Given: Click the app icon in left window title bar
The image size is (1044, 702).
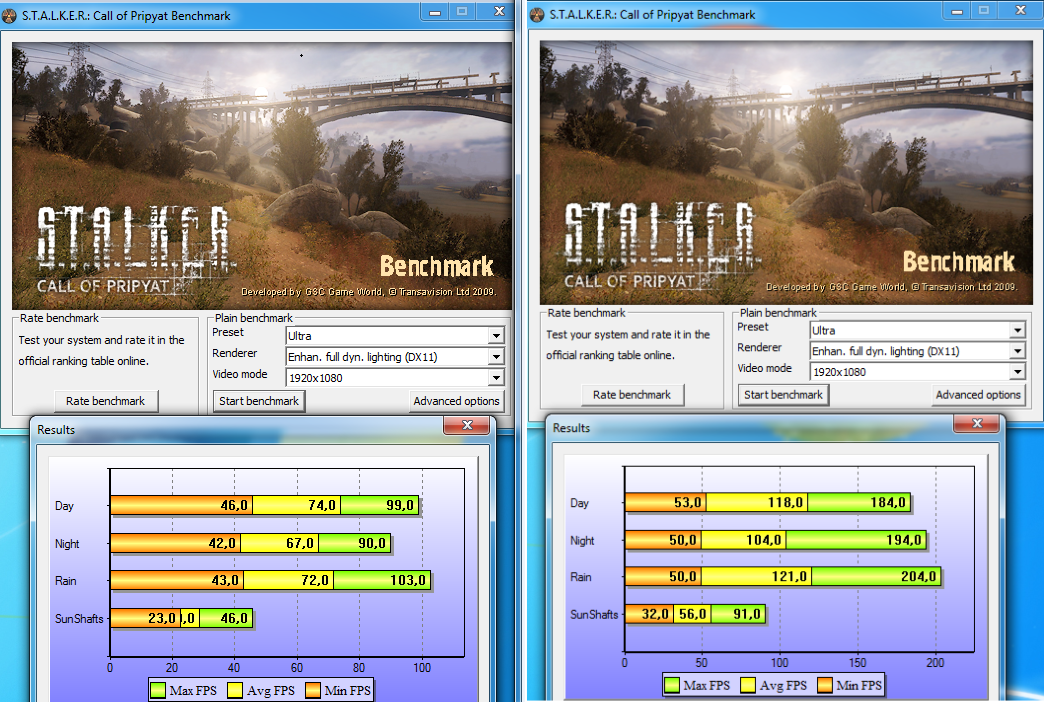Looking at the screenshot, I should (x=9, y=15).
